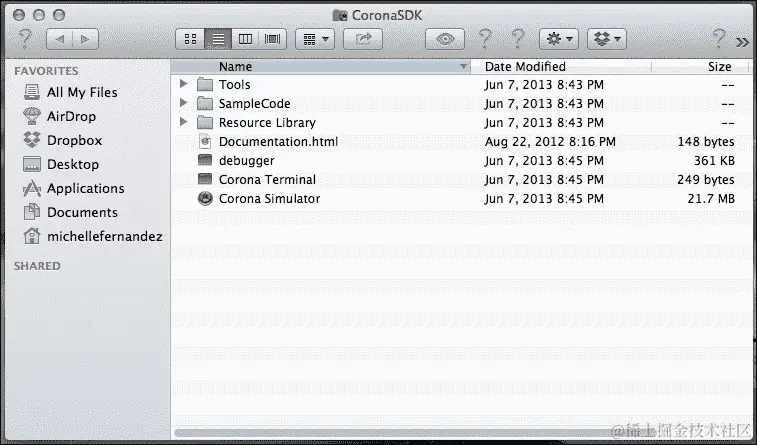Open the Action gear menu

559,39
